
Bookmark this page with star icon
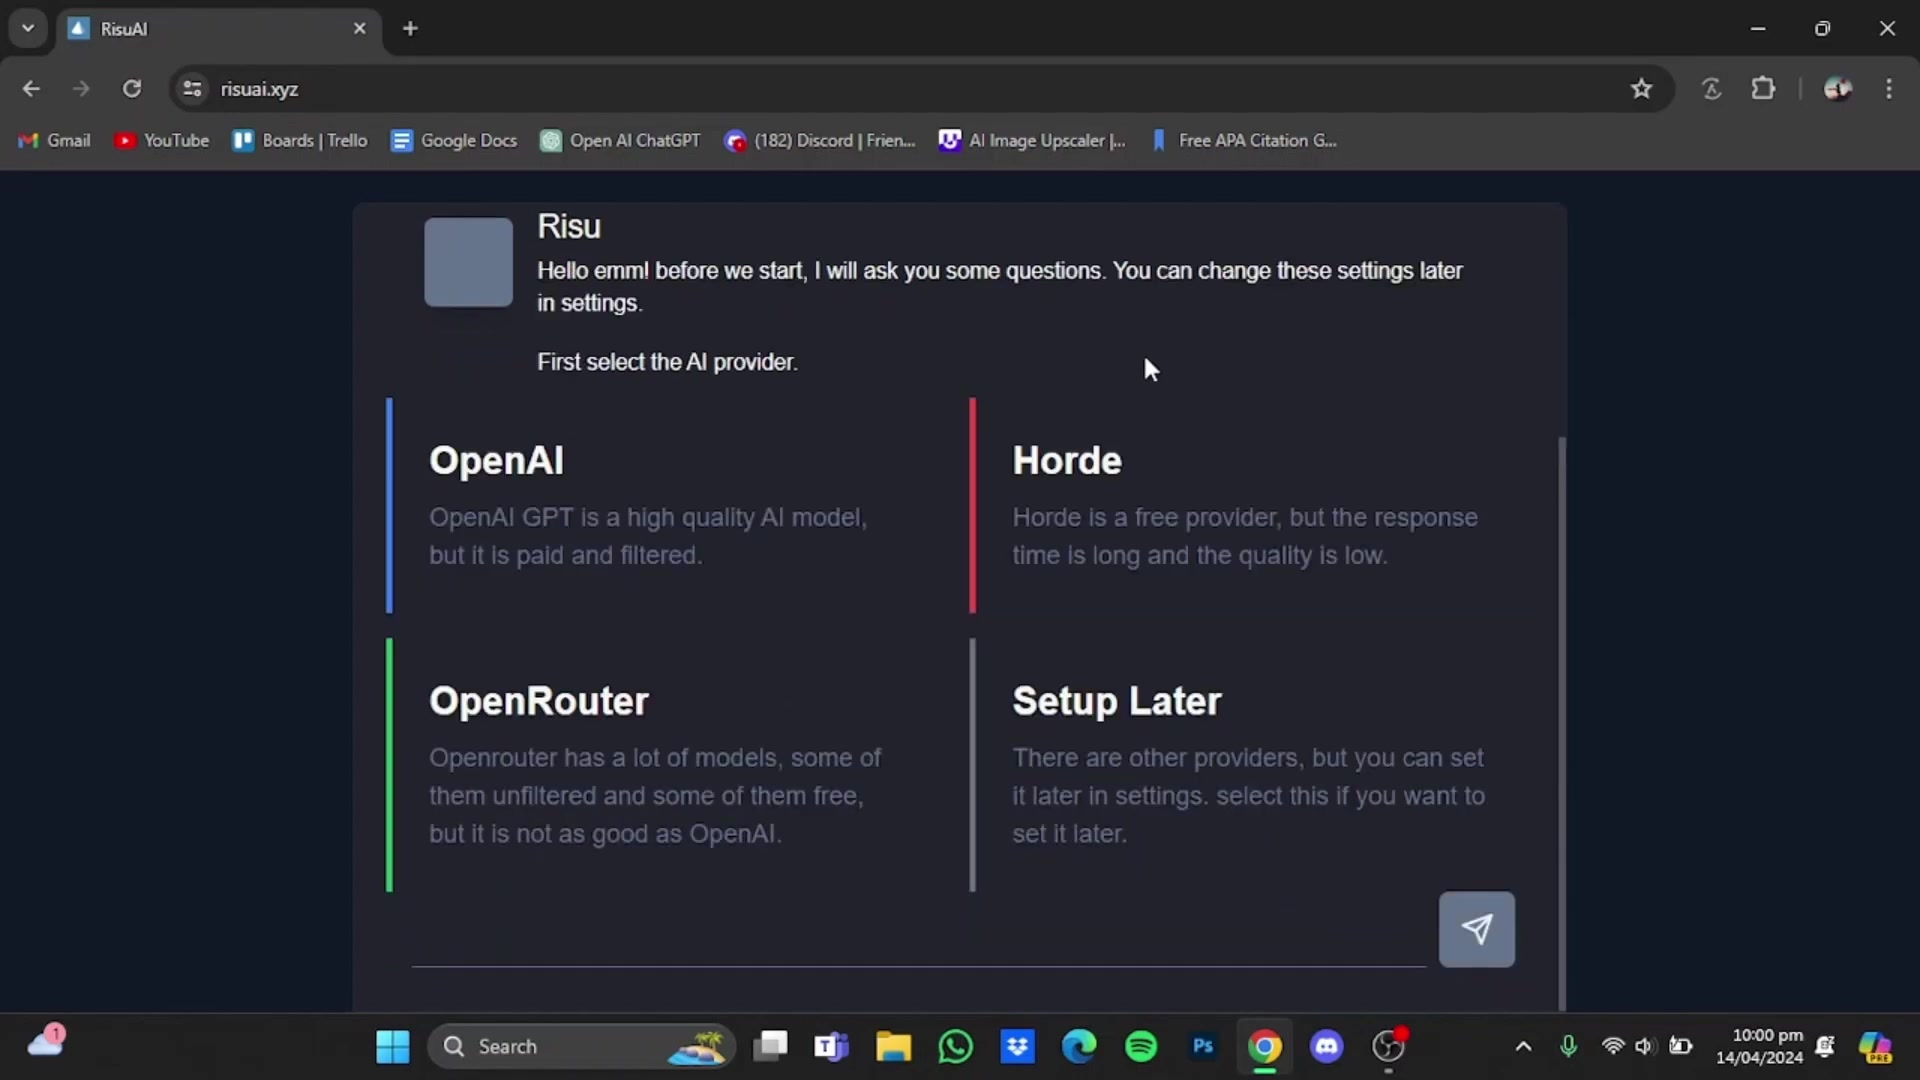point(1641,89)
